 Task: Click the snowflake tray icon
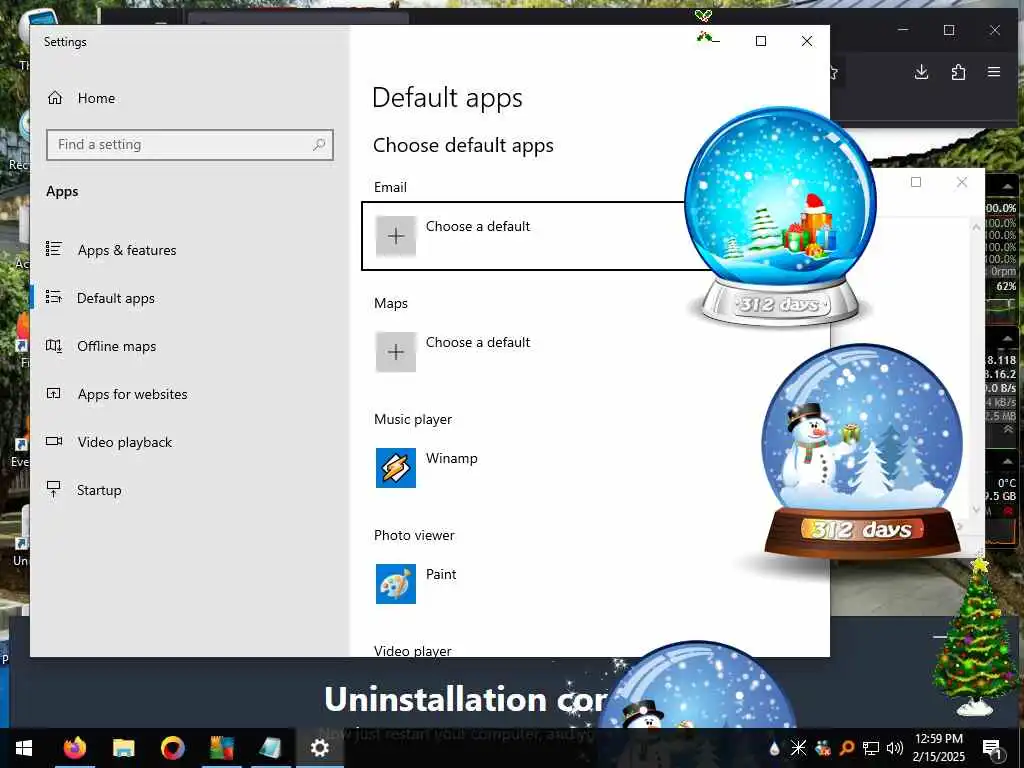[798, 748]
